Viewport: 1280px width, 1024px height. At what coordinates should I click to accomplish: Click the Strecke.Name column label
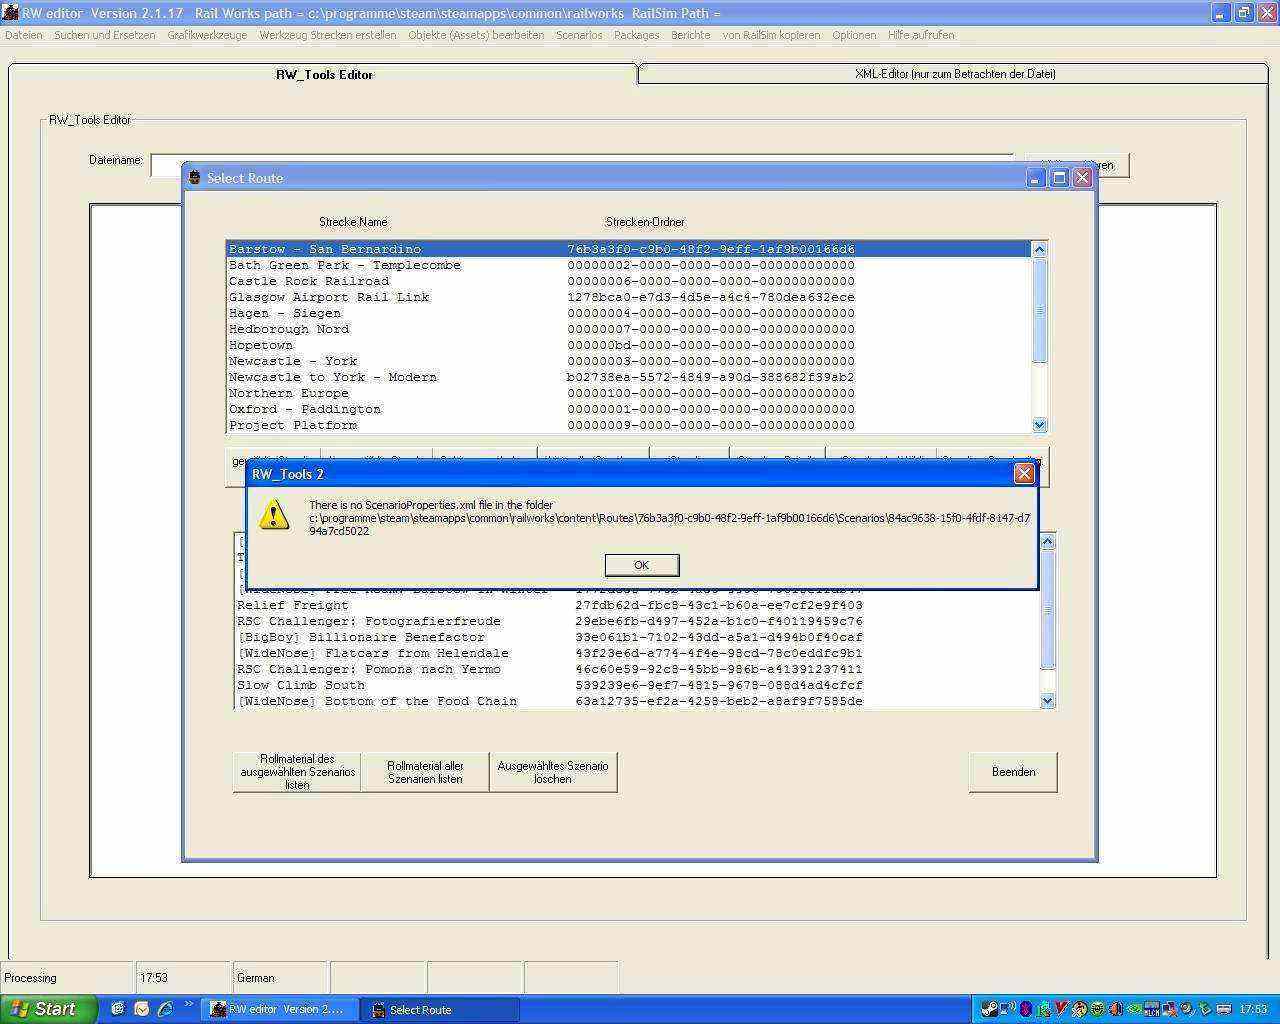point(353,222)
